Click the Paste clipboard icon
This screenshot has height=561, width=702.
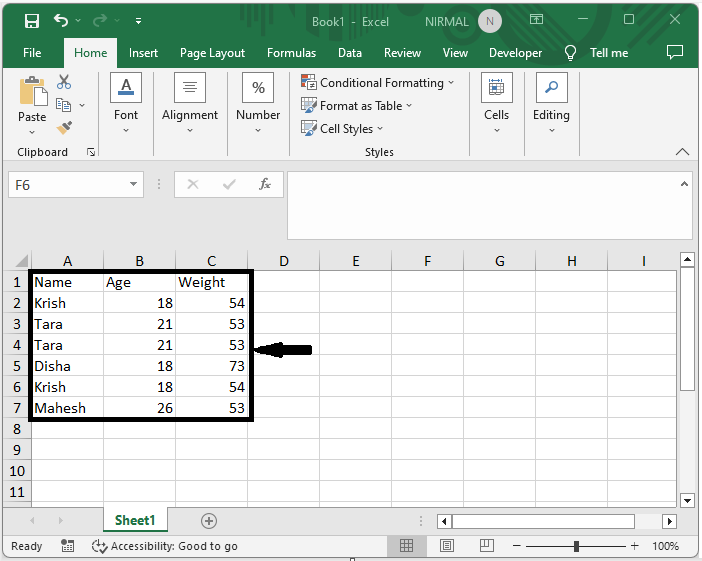(32, 100)
